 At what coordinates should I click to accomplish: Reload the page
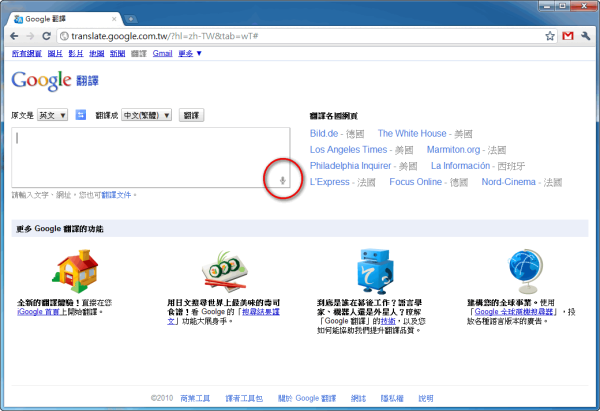[x=46, y=36]
